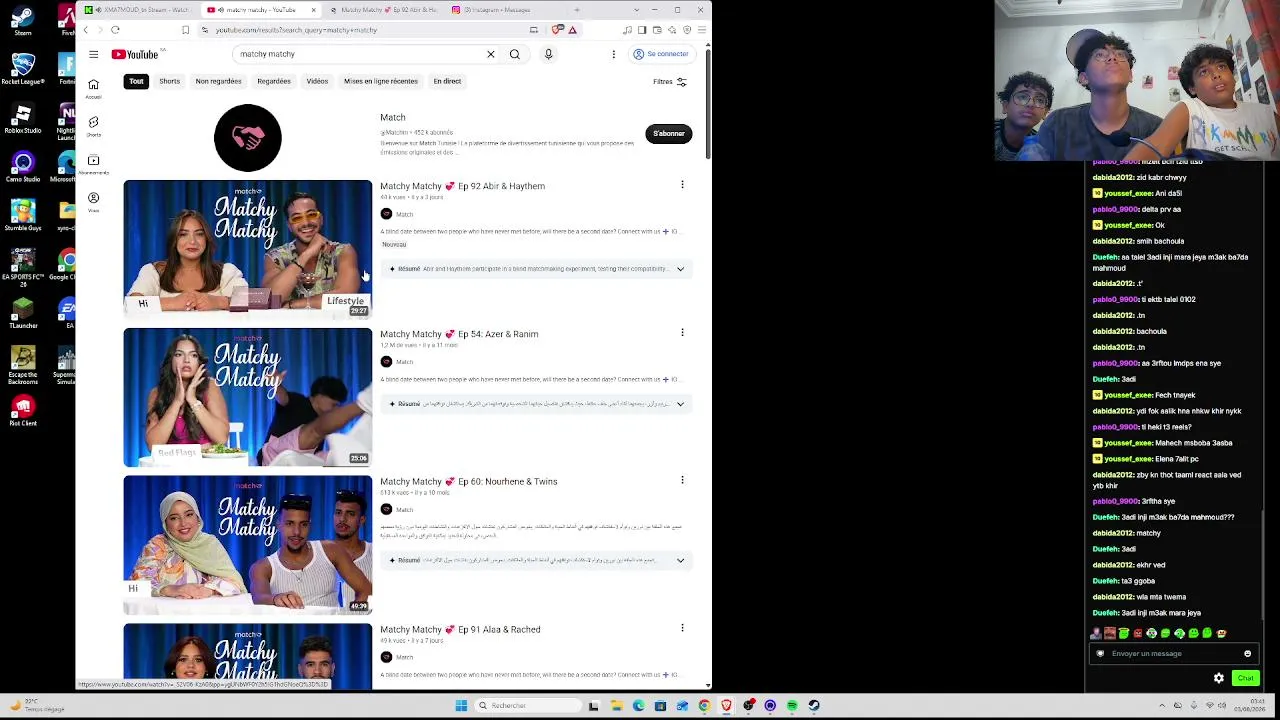Open Windows Start menu
This screenshot has height=720, width=1280.
coord(461,706)
